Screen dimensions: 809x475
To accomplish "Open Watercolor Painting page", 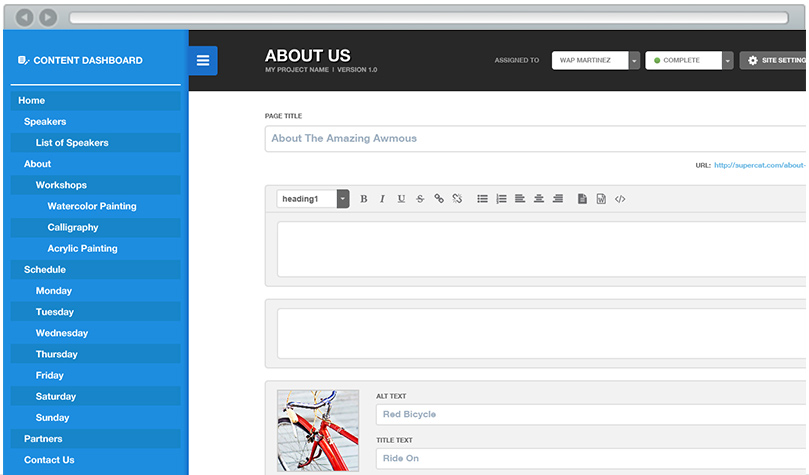I will [95, 206].
